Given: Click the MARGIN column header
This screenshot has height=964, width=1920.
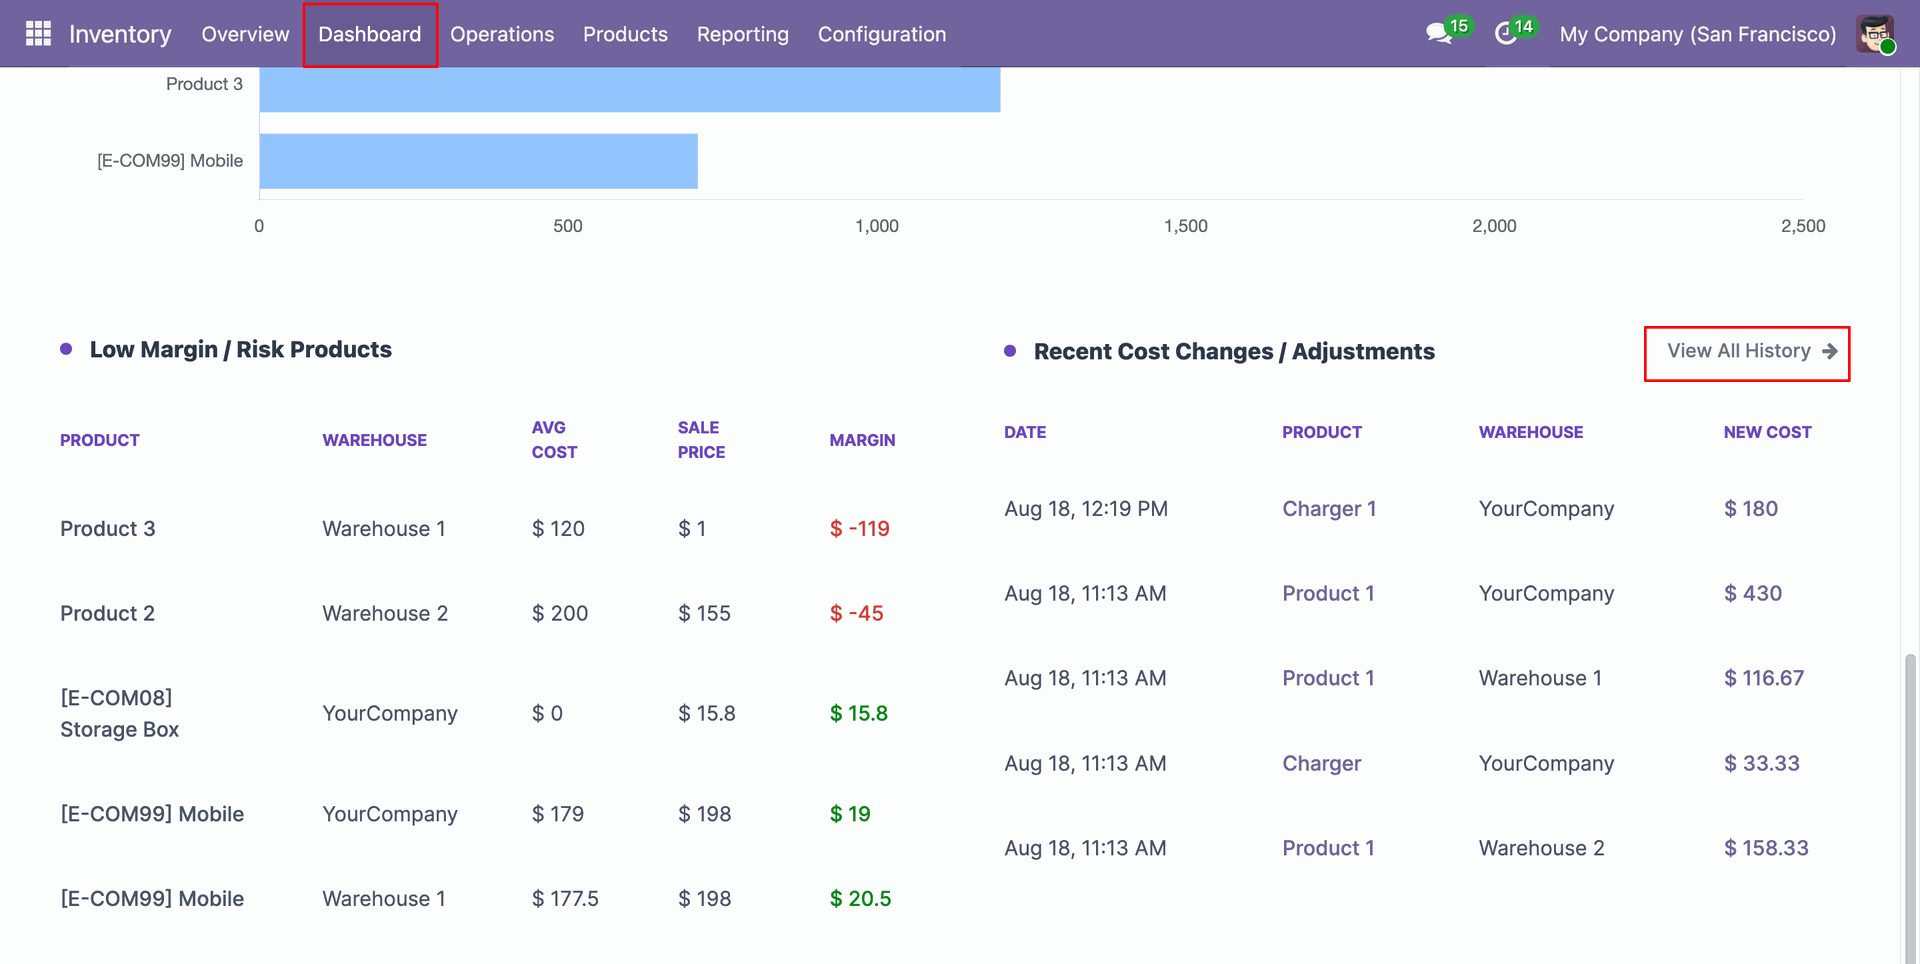Looking at the screenshot, I should 862,440.
